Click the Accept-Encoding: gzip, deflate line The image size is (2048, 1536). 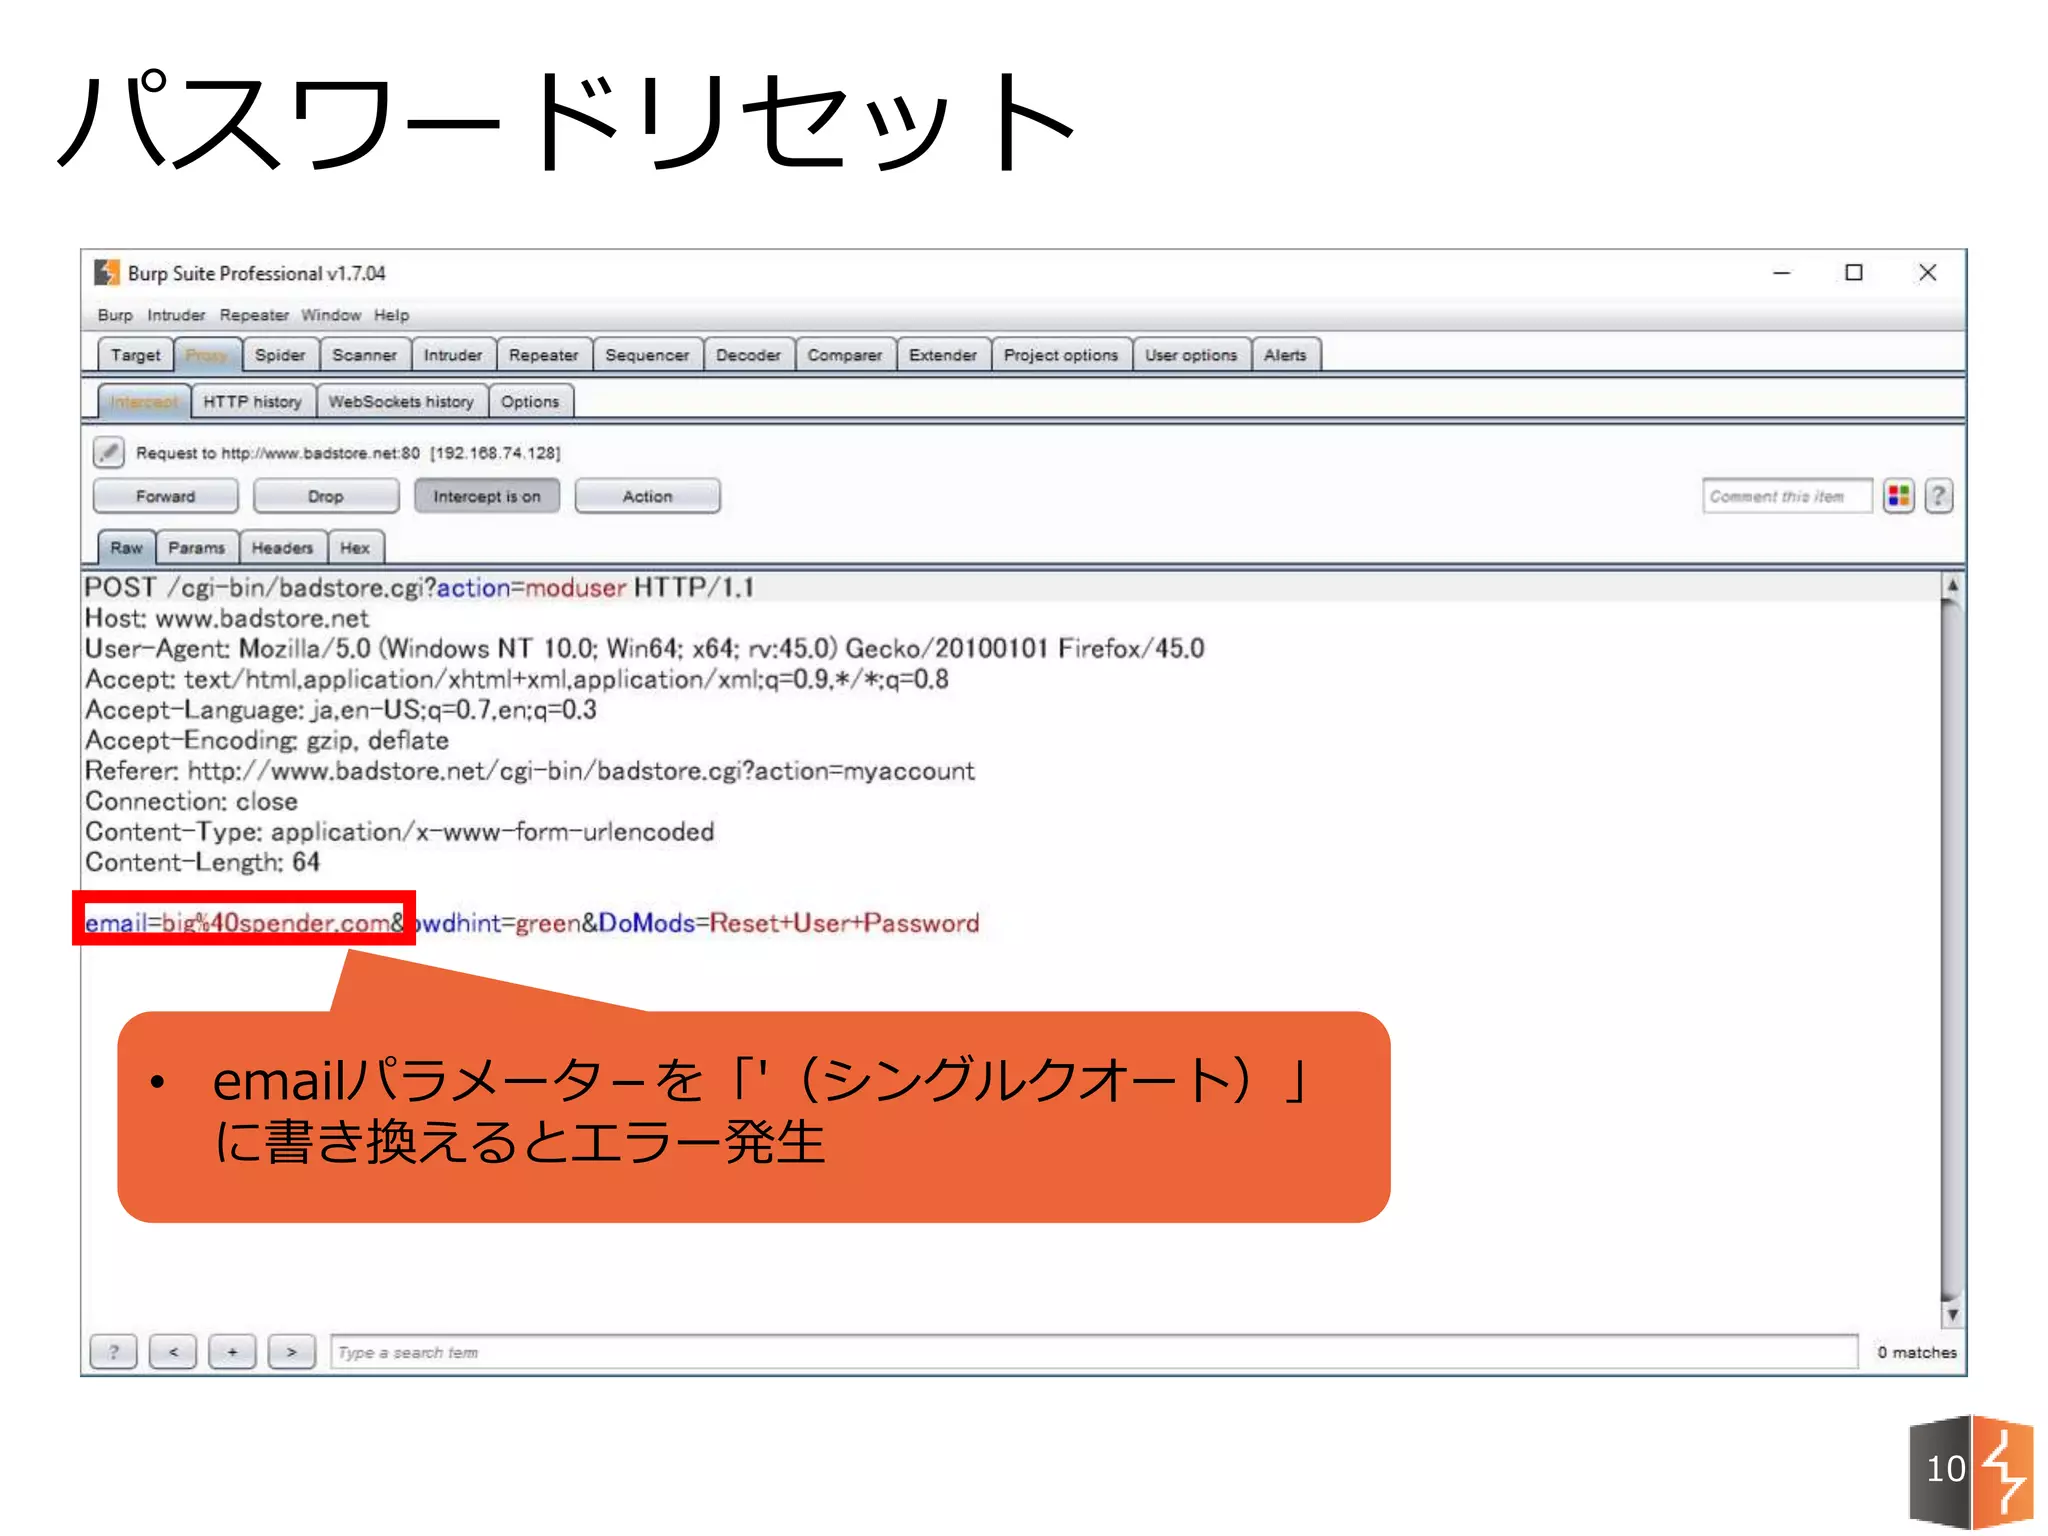pyautogui.click(x=266, y=740)
